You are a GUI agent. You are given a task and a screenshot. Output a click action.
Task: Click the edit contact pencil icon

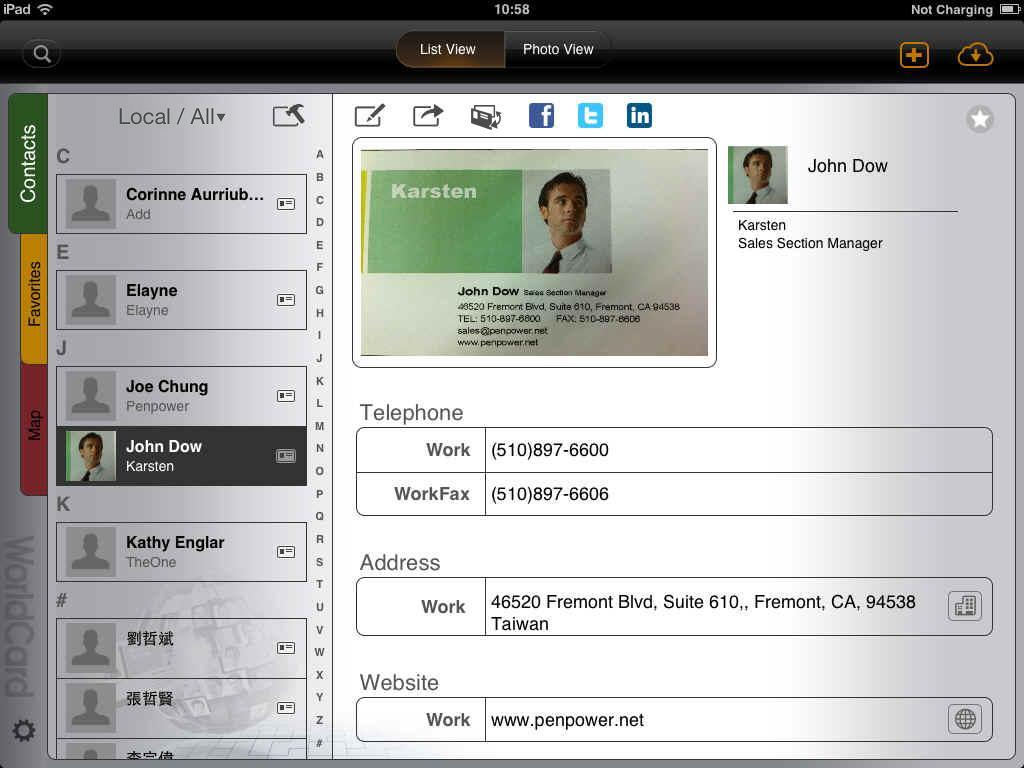(x=369, y=116)
